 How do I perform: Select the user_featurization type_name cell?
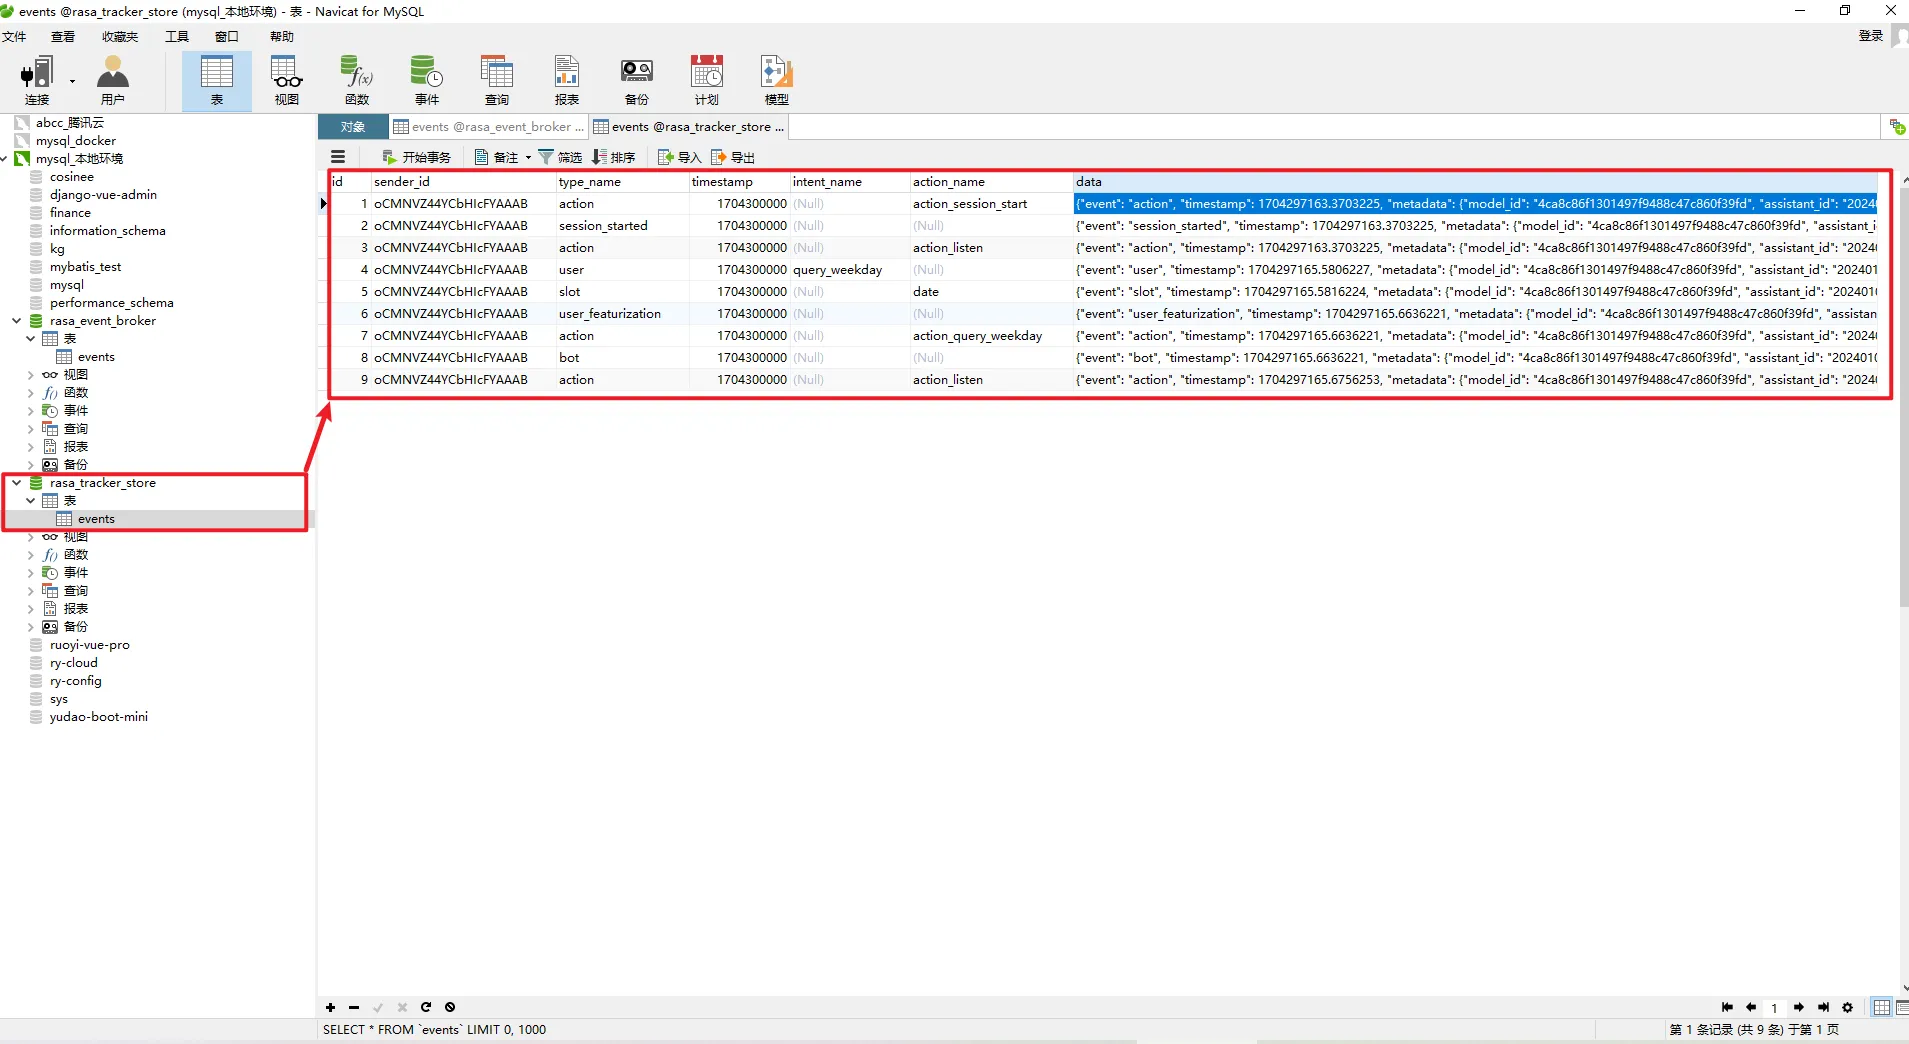pyautogui.click(x=622, y=314)
